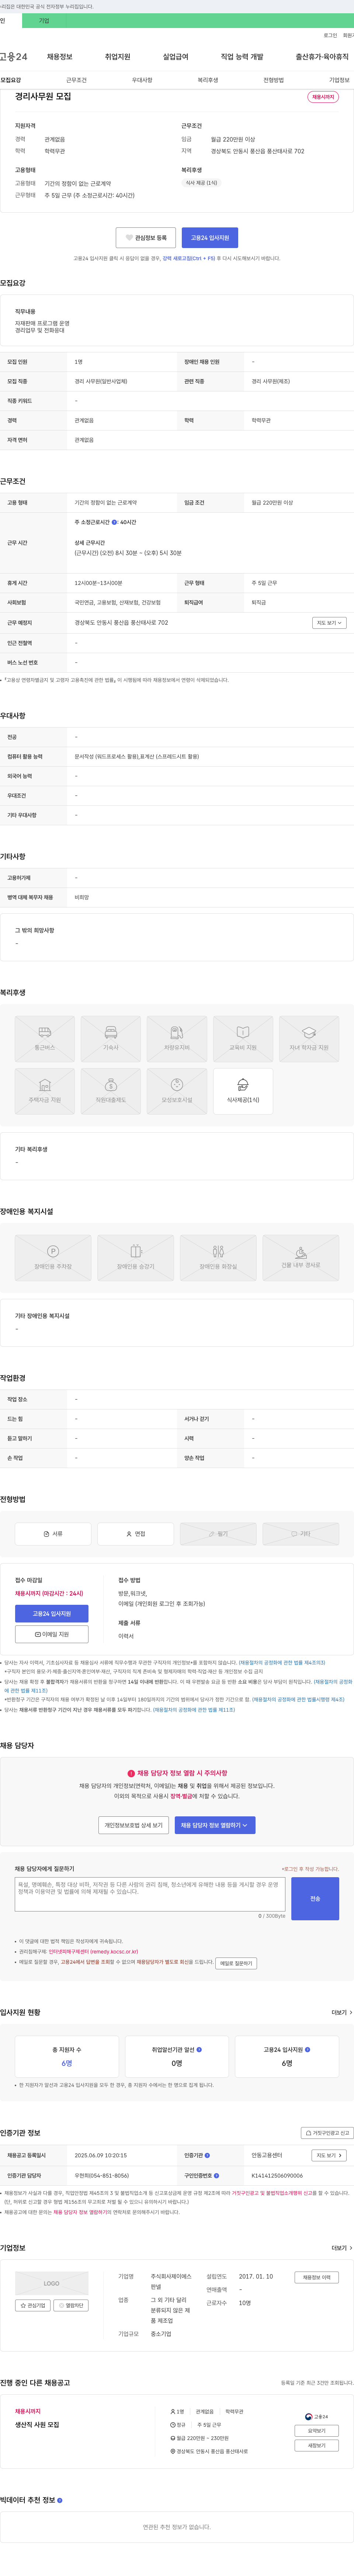This screenshot has width=354, height=2576.
Task: Open 더보기 beside 기업정보 heading
Action: (x=342, y=2248)
